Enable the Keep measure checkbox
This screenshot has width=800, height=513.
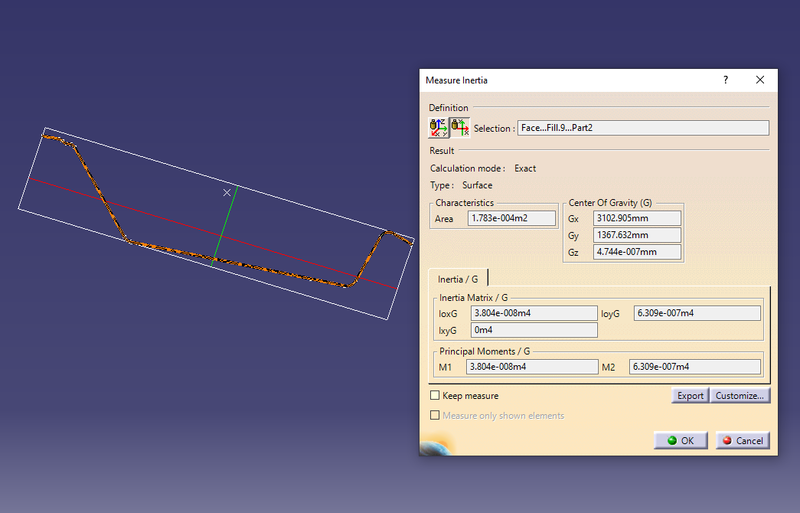click(x=435, y=396)
